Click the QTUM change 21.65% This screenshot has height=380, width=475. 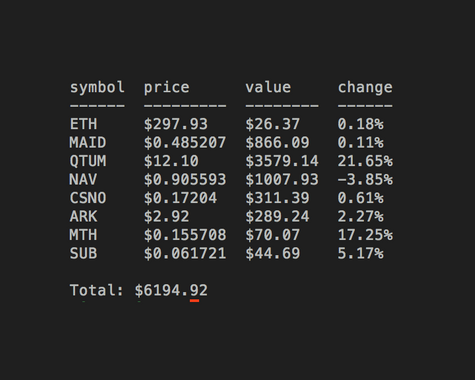point(365,161)
